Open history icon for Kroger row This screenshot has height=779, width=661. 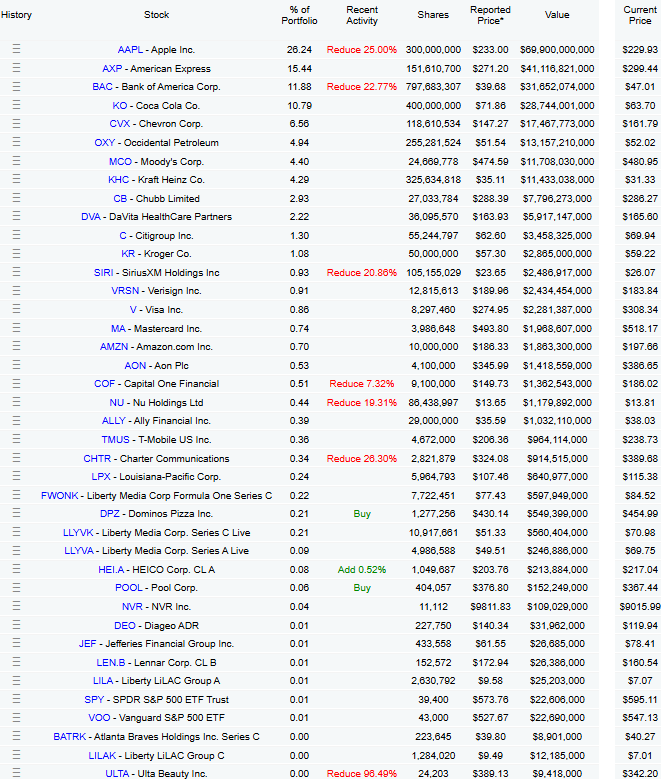16,253
